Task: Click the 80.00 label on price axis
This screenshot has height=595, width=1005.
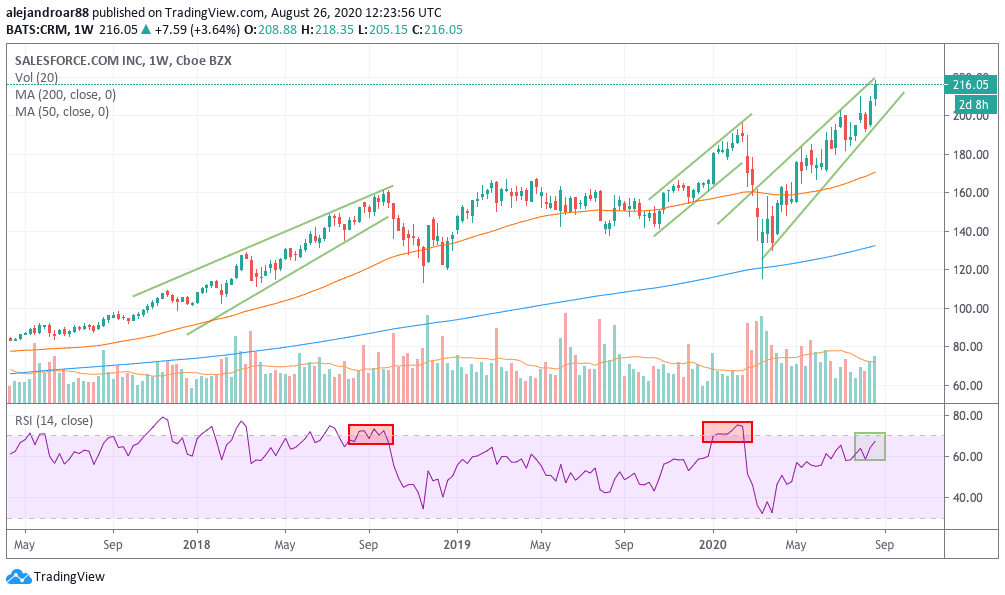Action: pos(967,347)
